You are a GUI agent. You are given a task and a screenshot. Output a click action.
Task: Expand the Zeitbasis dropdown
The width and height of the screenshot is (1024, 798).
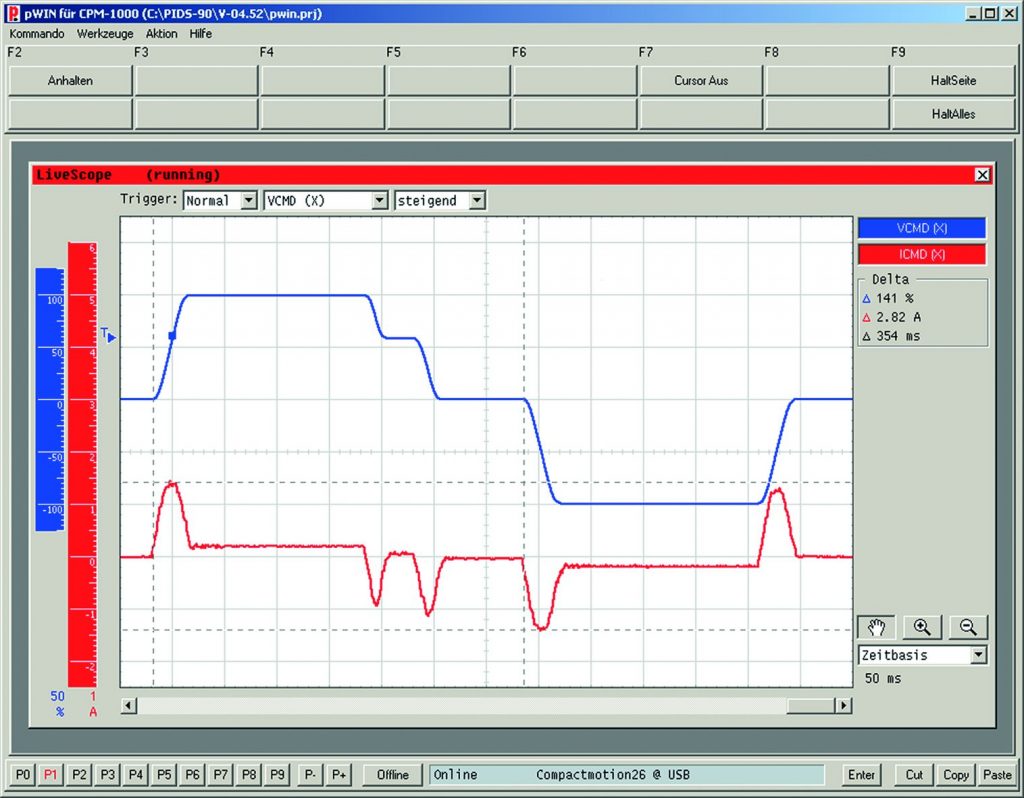pos(978,655)
